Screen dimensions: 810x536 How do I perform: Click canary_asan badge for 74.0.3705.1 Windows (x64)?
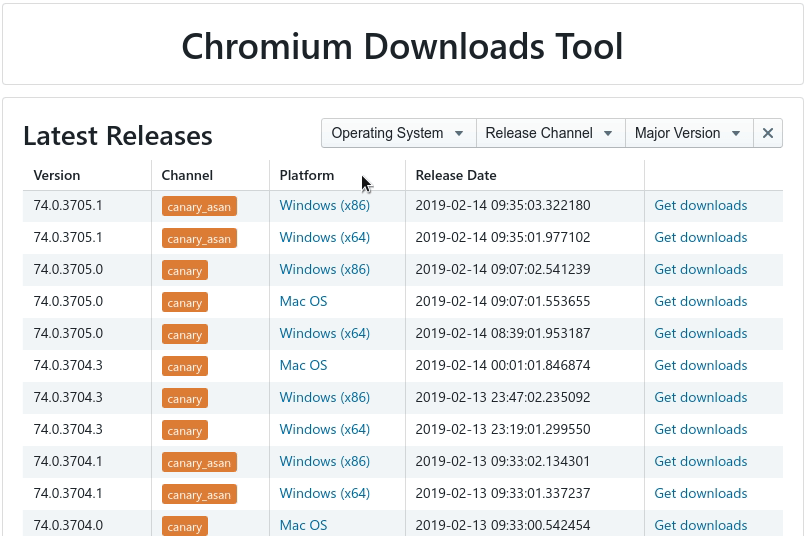199,239
